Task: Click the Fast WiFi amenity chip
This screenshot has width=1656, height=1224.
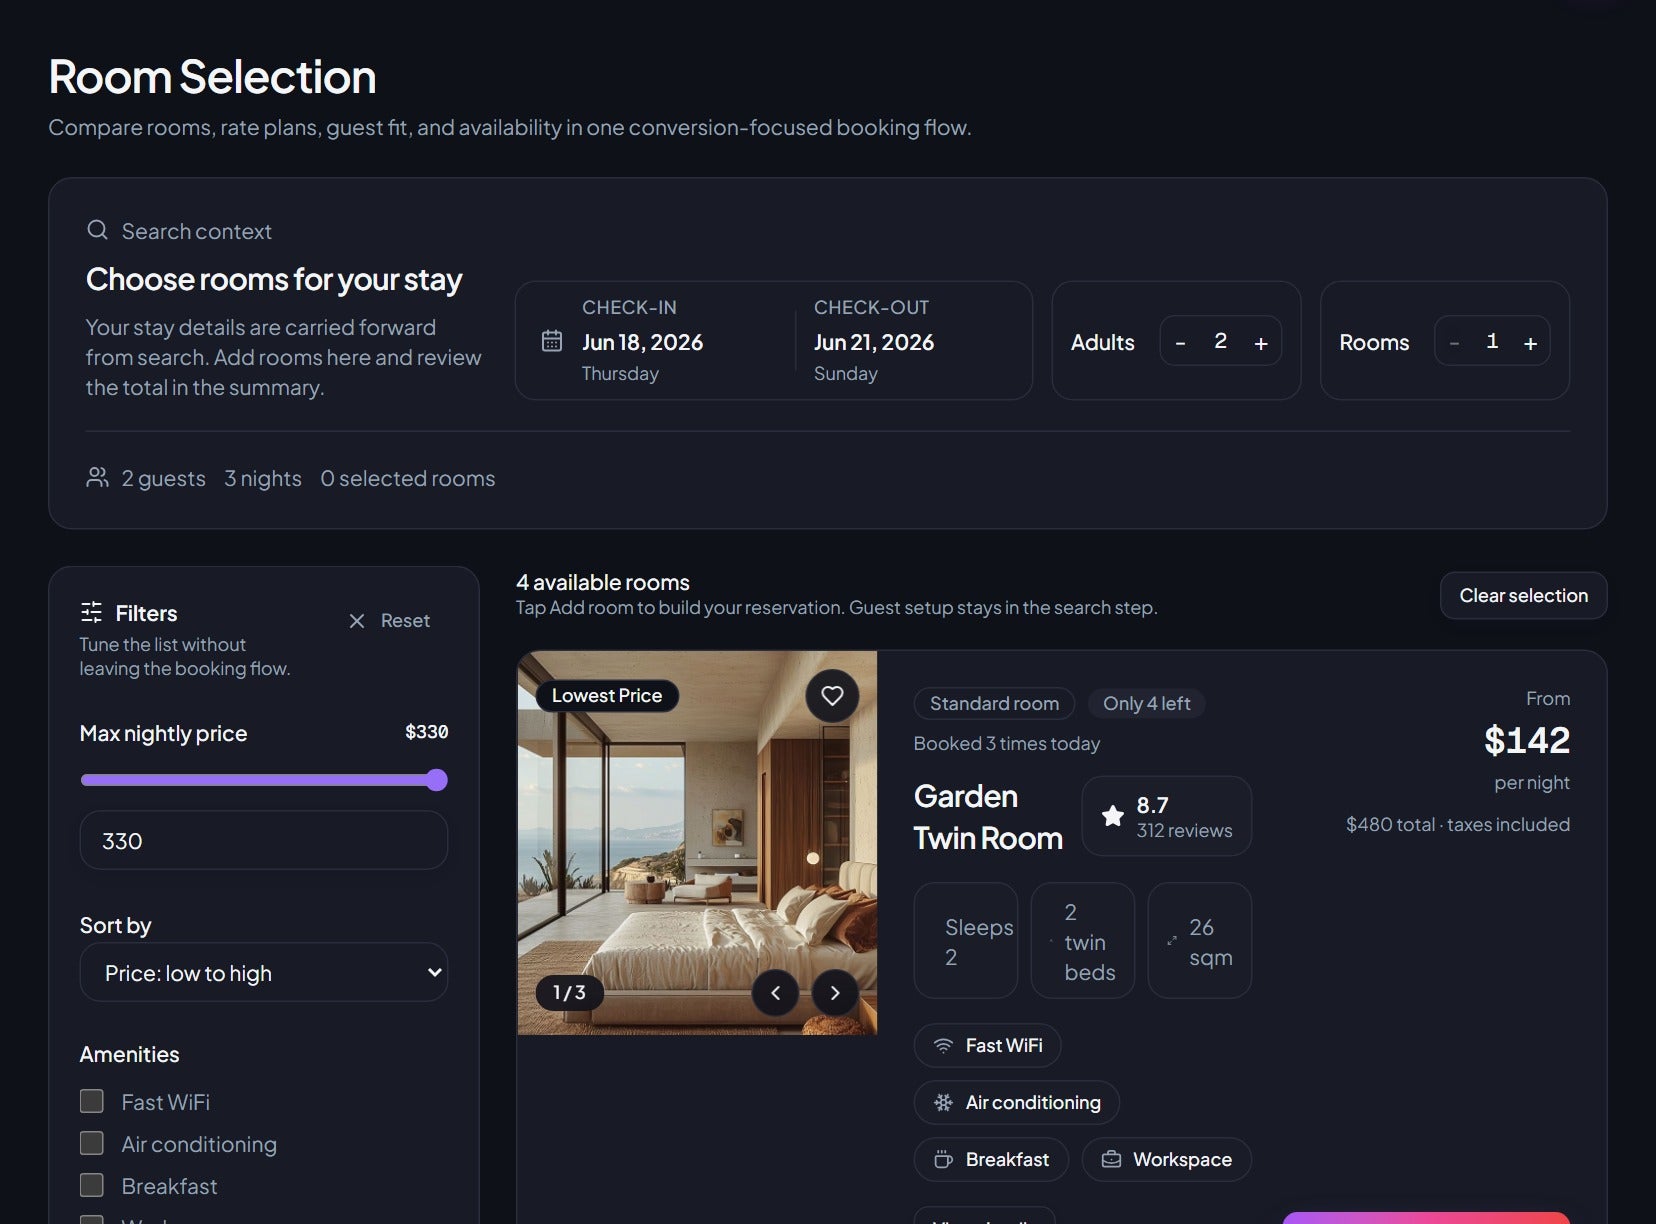Action: point(987,1046)
